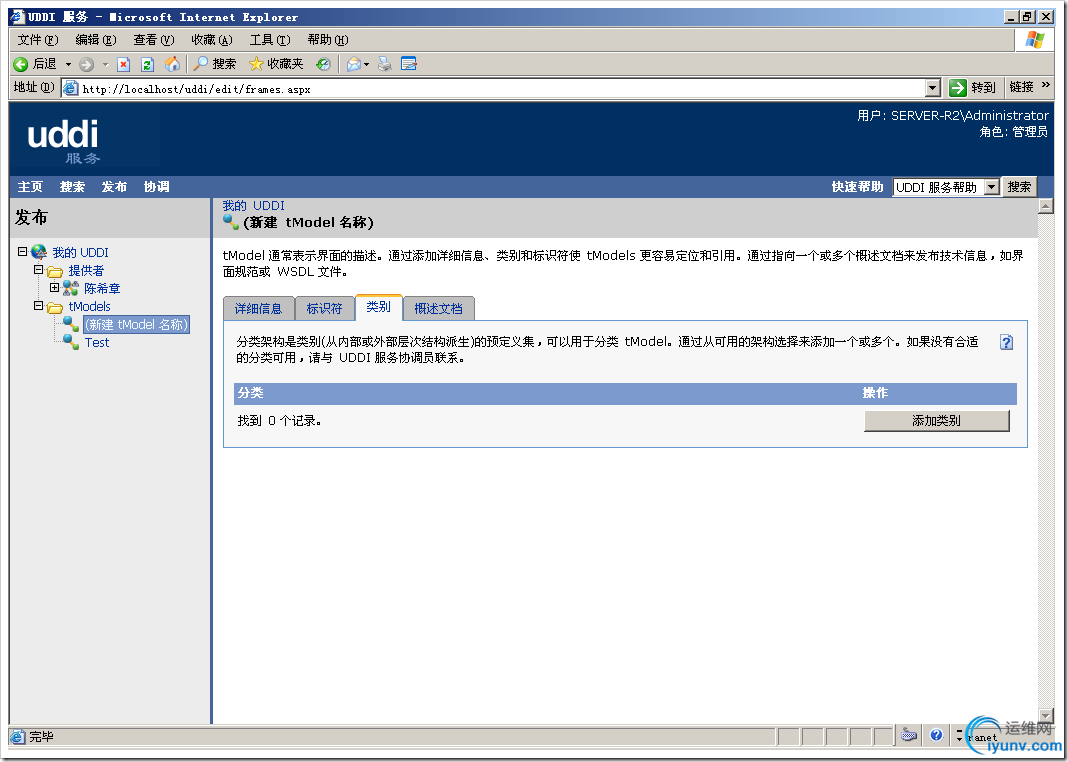Select the Test tModel tree item

[97, 343]
